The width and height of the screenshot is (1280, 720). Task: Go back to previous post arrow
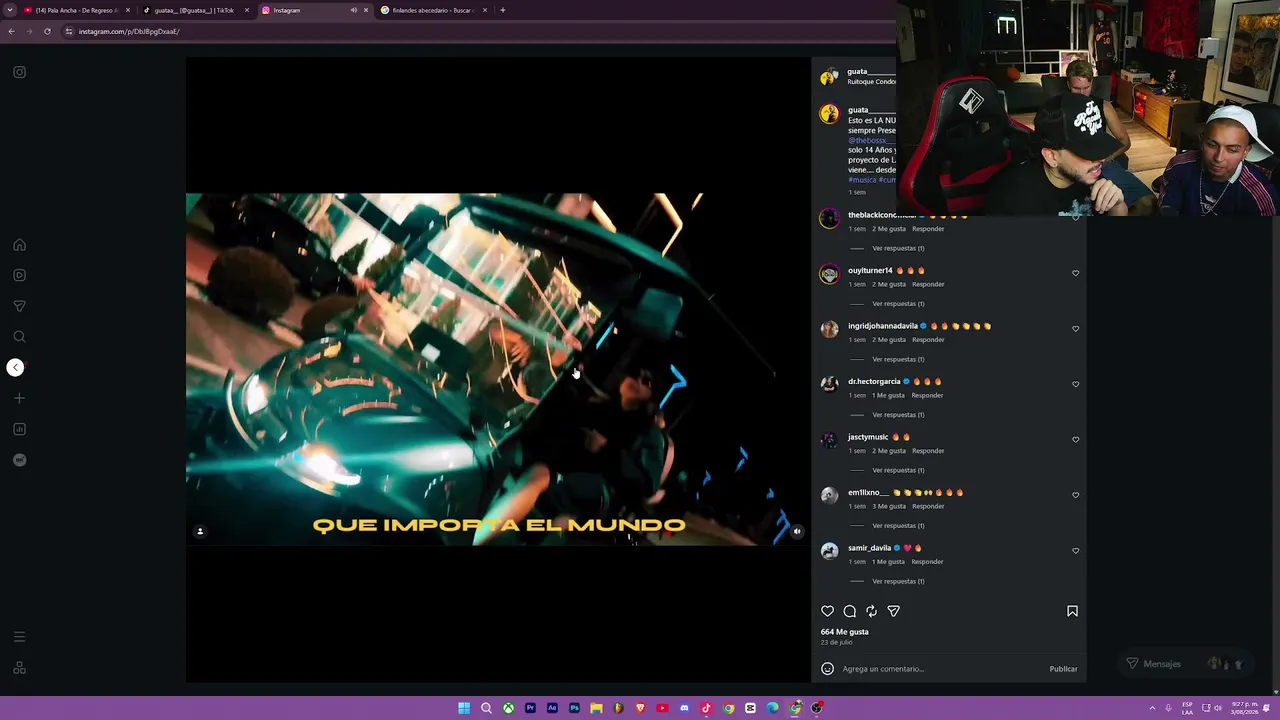15,367
